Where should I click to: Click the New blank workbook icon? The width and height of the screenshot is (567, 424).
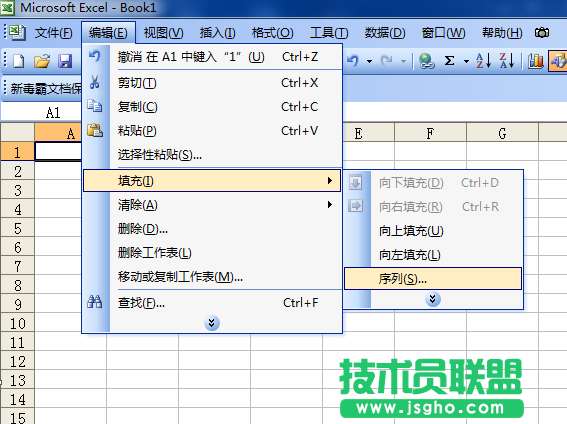point(18,61)
